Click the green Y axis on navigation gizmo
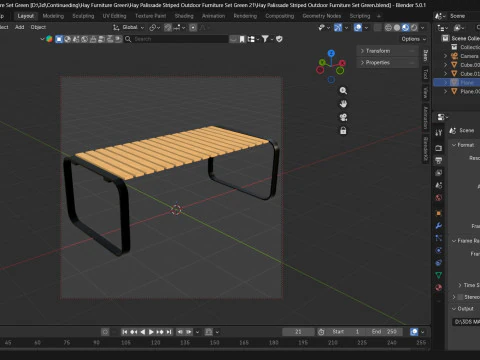This screenshot has height=360, width=480. coord(322,62)
